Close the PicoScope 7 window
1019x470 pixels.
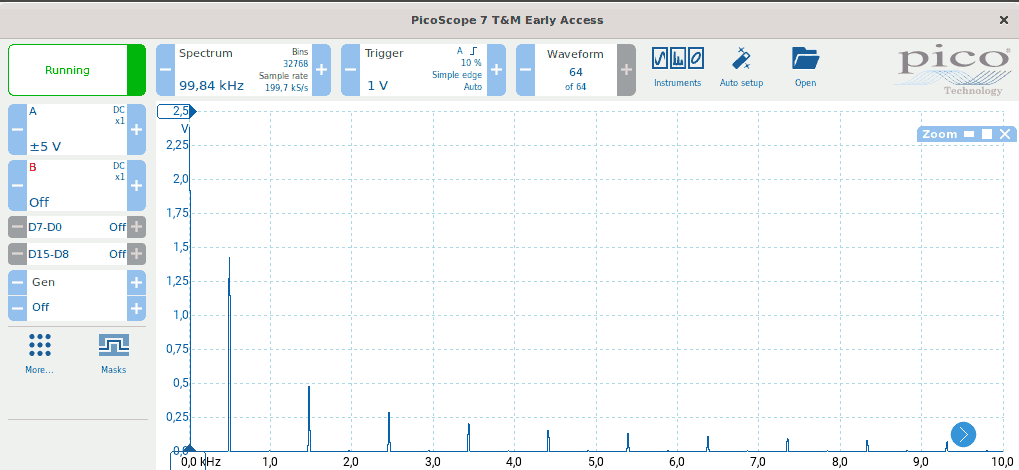1003,20
